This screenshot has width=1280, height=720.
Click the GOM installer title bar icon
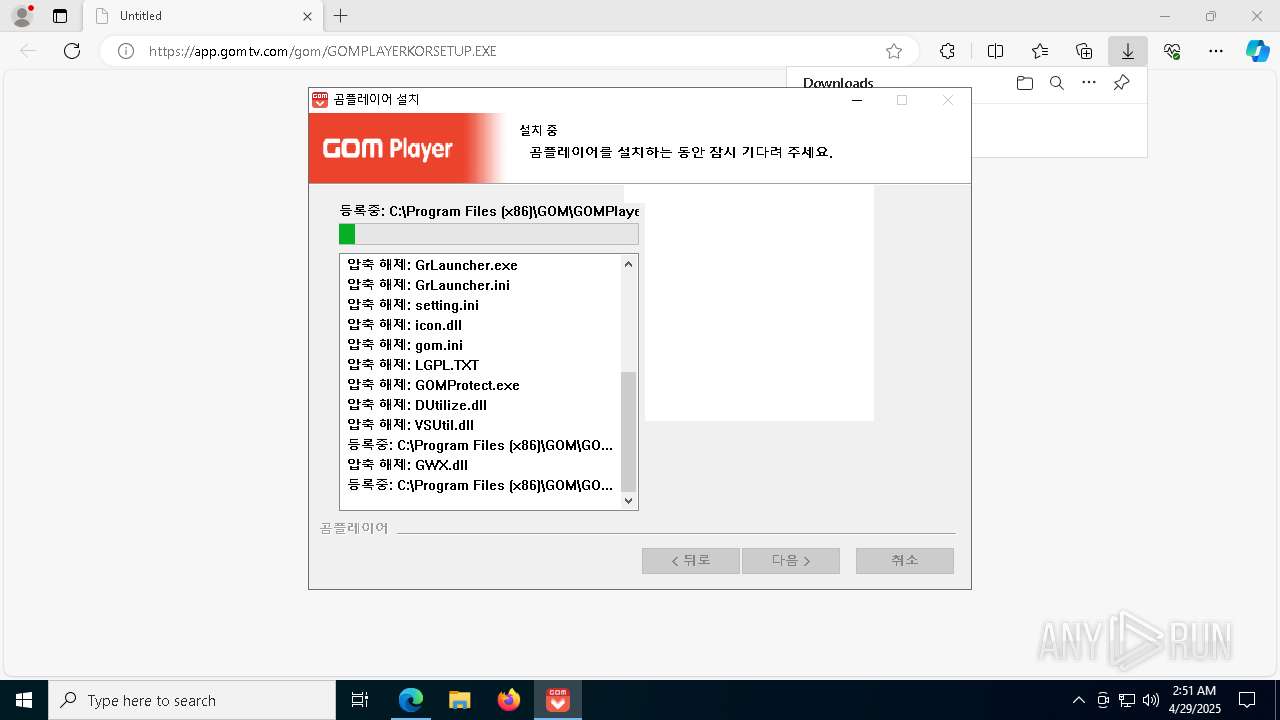[320, 100]
